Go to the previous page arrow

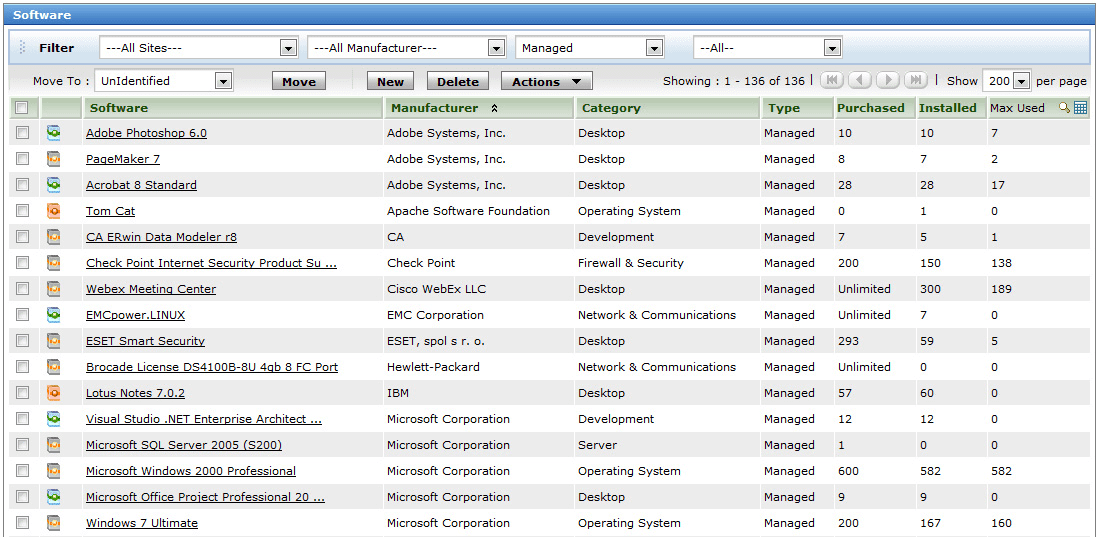tap(859, 80)
